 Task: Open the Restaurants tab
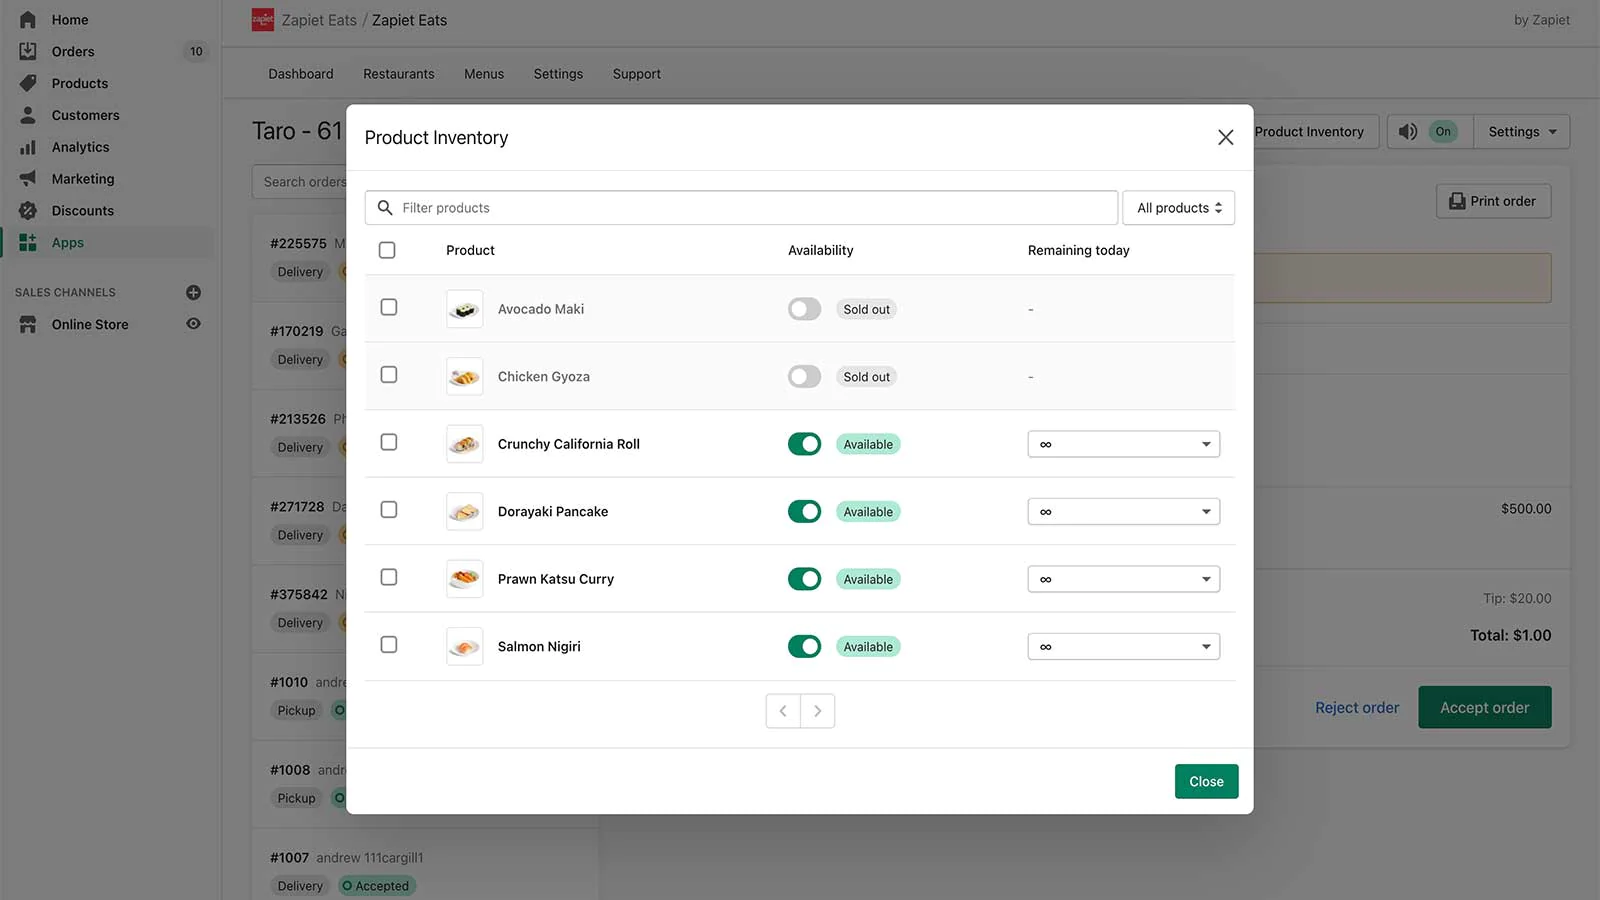pos(398,74)
